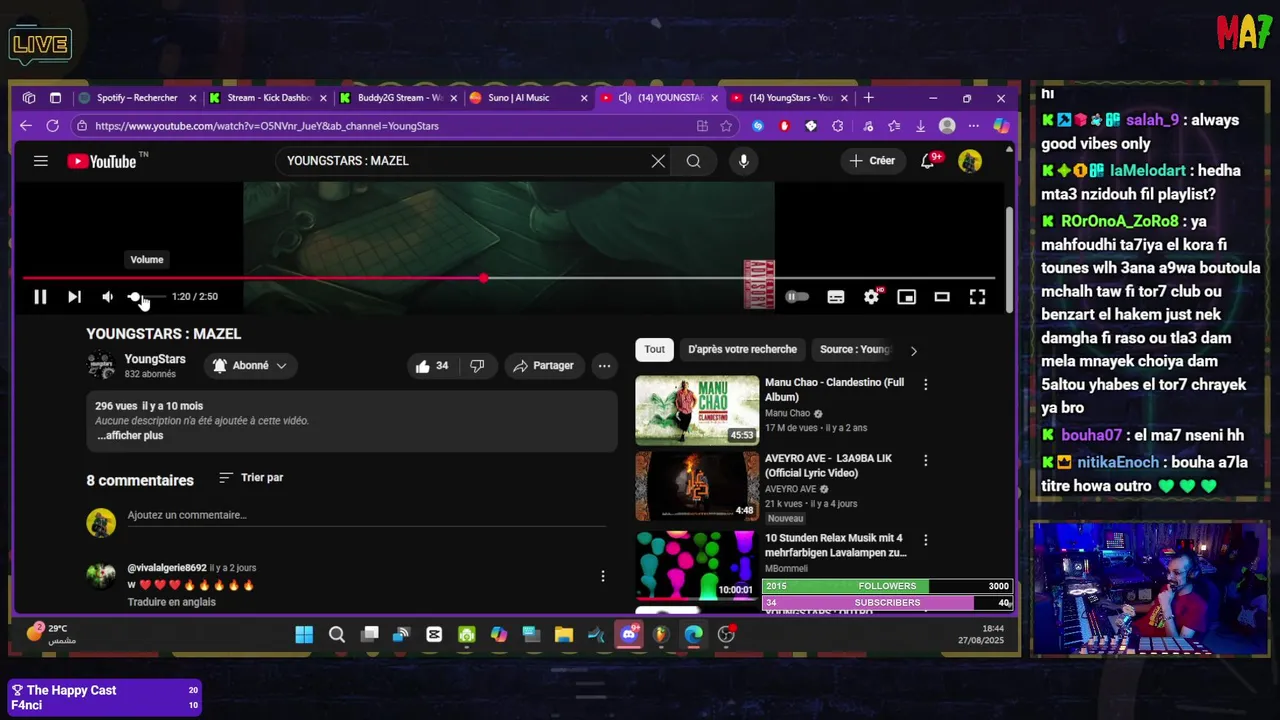Open YouTube hamburger guide menu

[41, 161]
